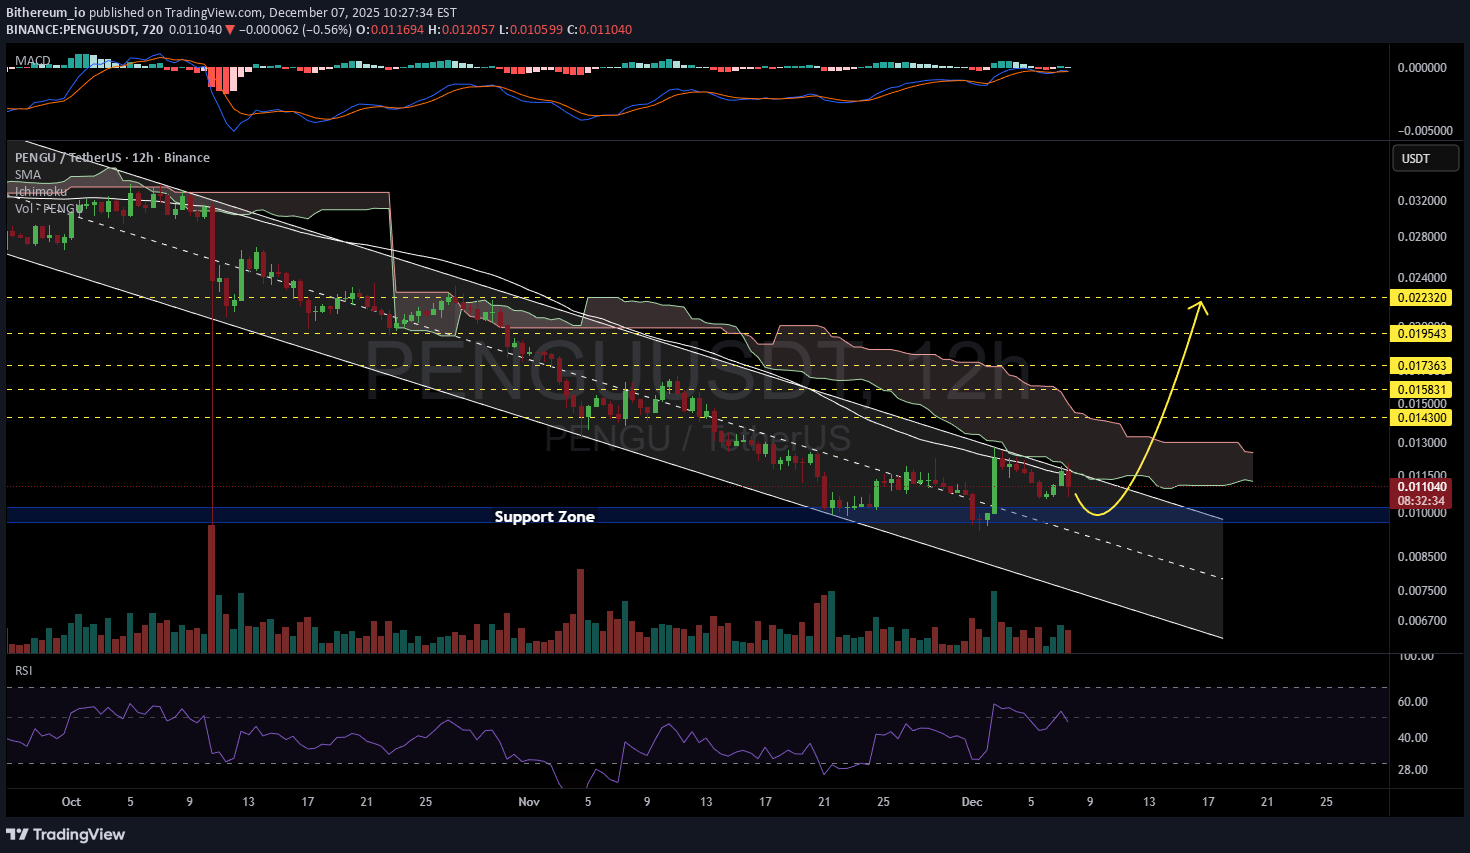Viewport: 1470px width, 853px height.
Task: Click the red down-triangle price change indicator
Action: [230, 30]
